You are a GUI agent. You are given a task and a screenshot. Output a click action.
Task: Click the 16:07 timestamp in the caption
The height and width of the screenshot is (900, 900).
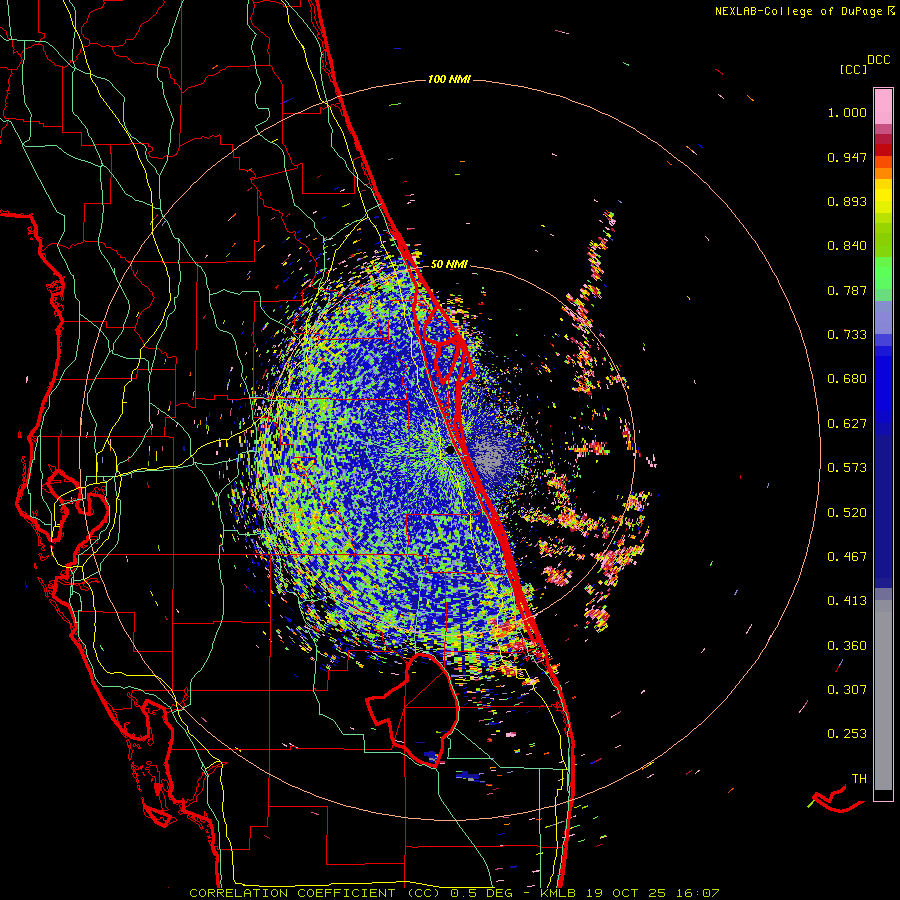[x=697, y=893]
